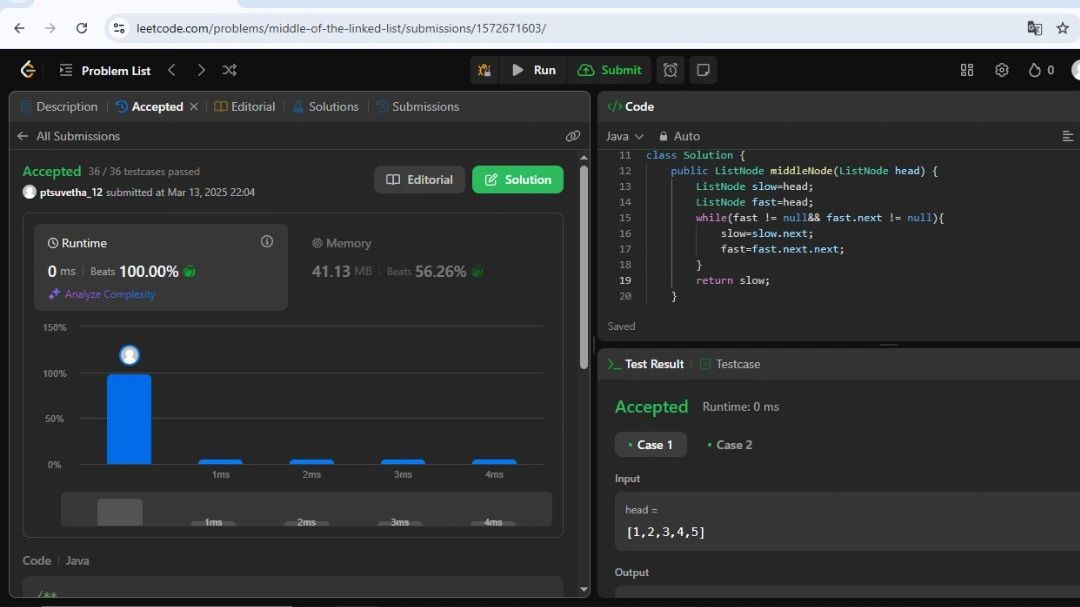Screen dimensions: 1080x607
Task: Place cursor on 'return slow;' line
Action: (733, 280)
